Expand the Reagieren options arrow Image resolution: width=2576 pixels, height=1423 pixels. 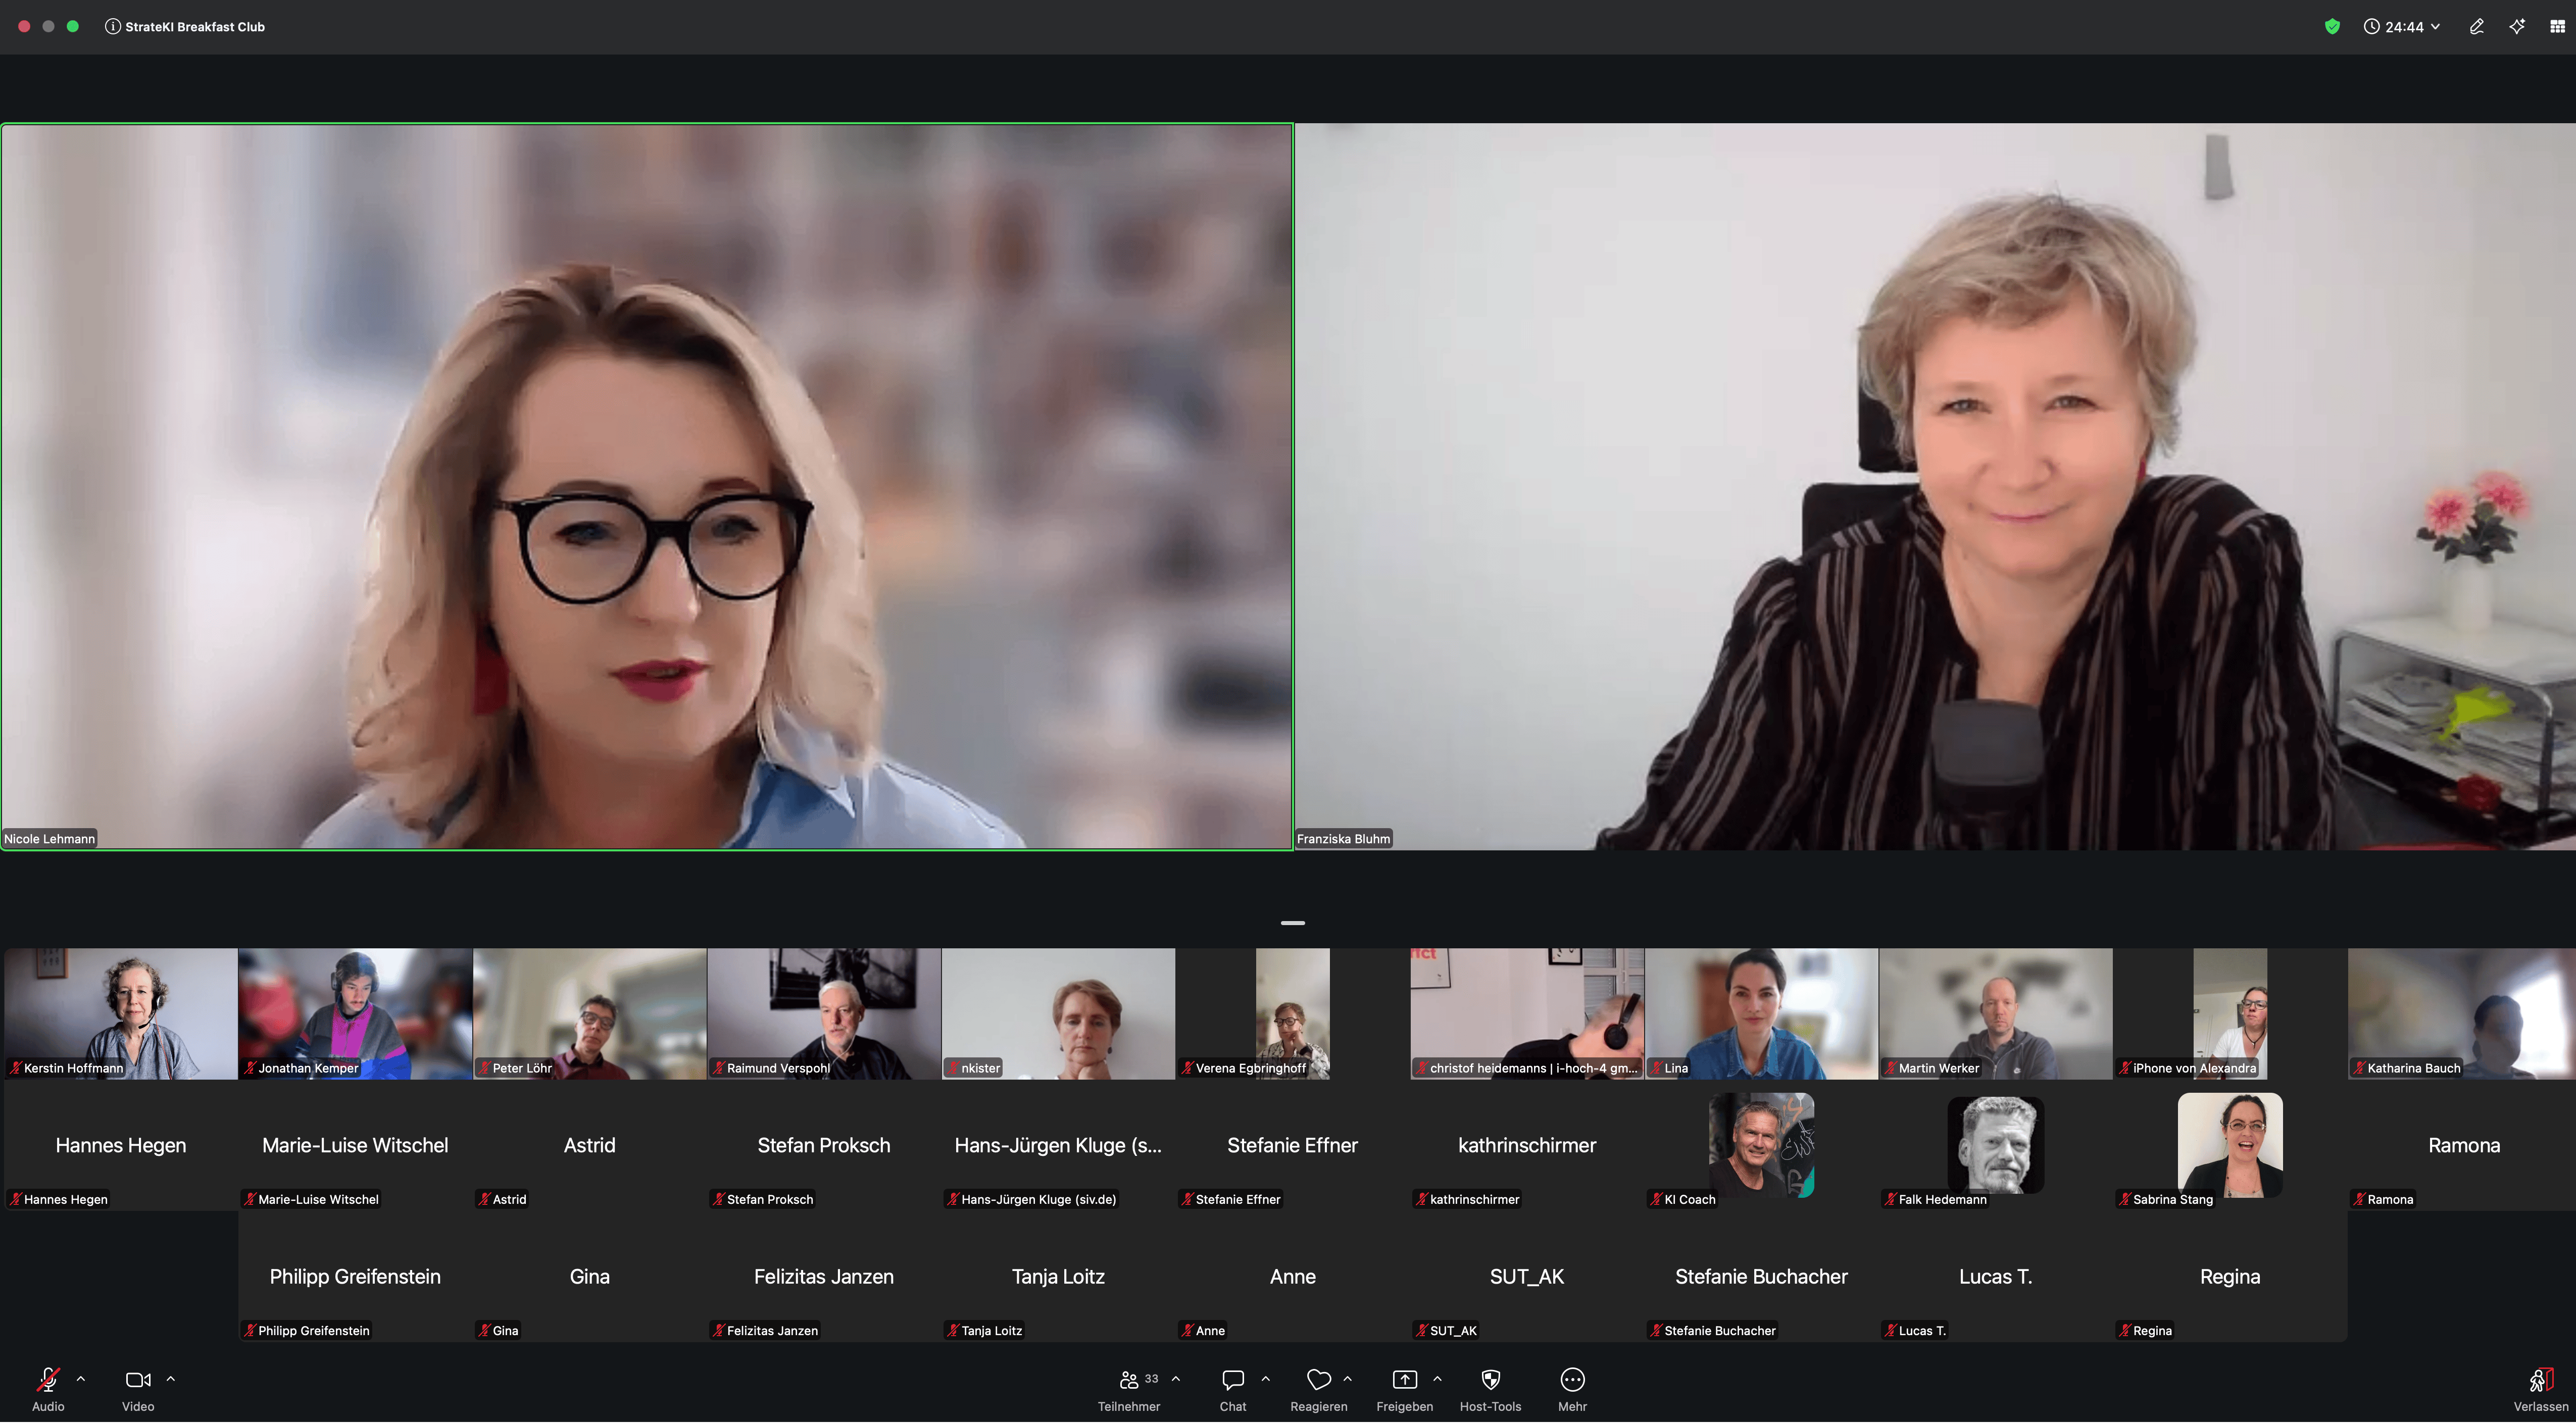coord(1347,1379)
